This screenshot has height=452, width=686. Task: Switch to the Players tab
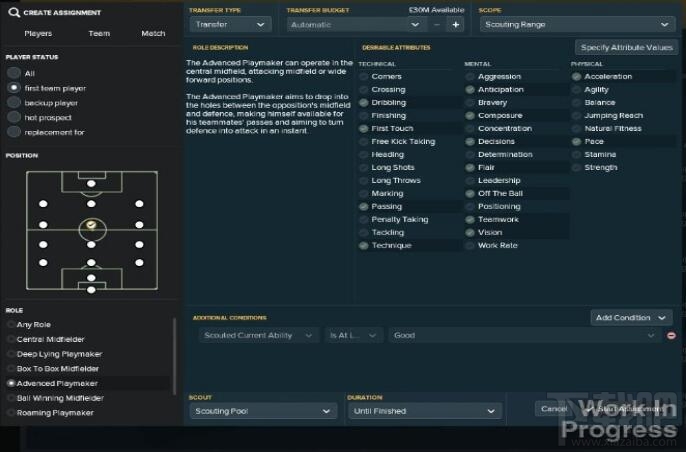[38, 33]
